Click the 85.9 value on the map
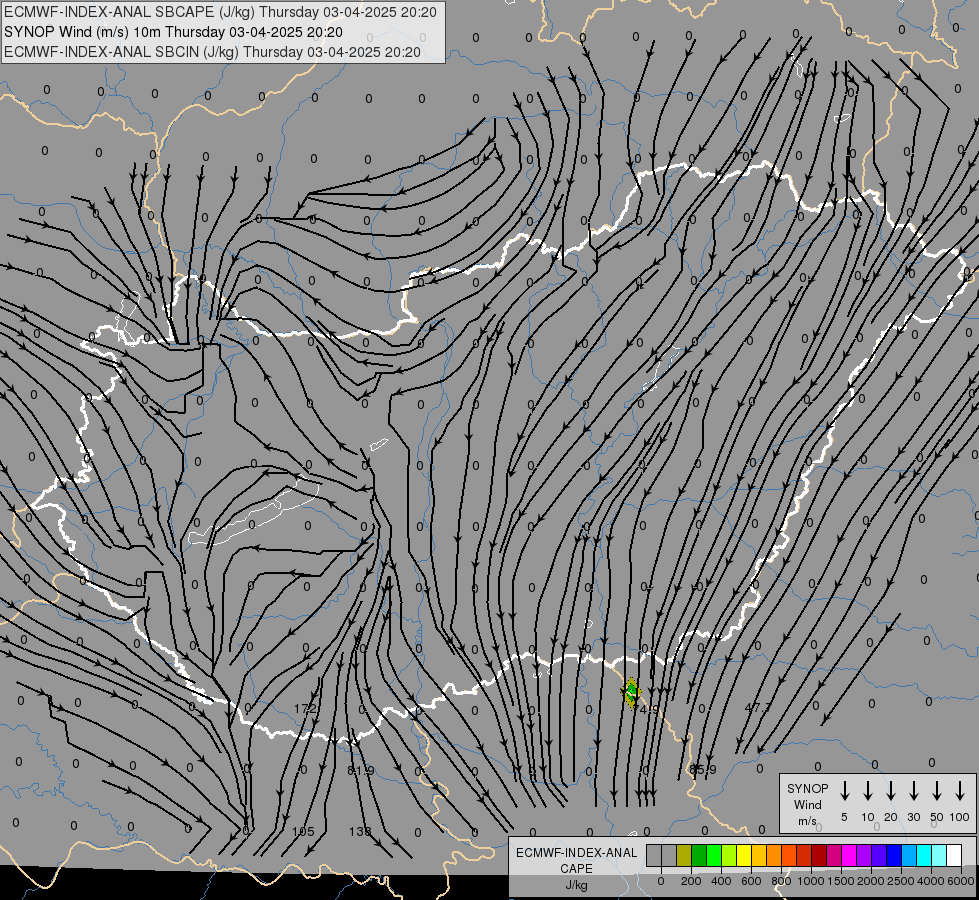Image resolution: width=979 pixels, height=900 pixels. (703, 769)
